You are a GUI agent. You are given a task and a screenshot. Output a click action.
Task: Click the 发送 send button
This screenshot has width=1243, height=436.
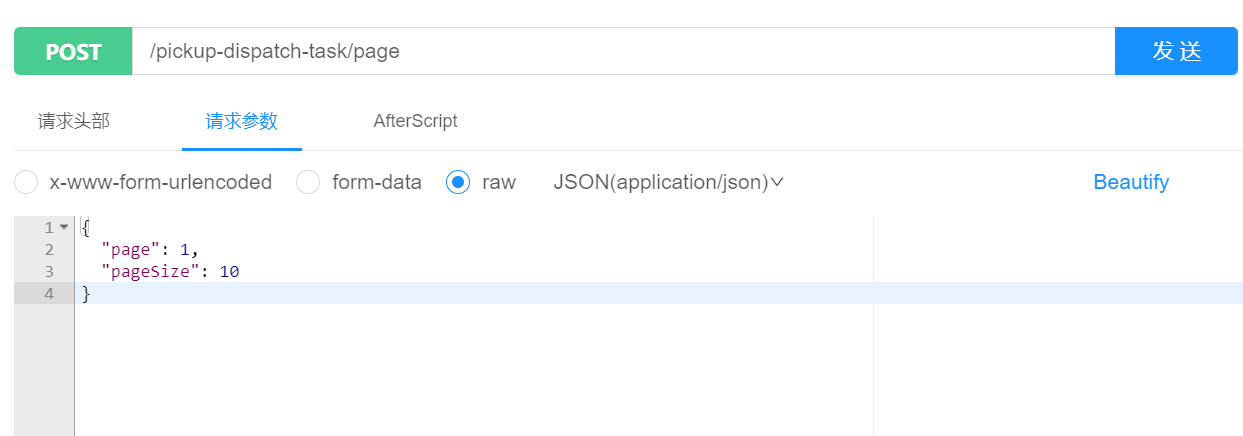[1176, 51]
